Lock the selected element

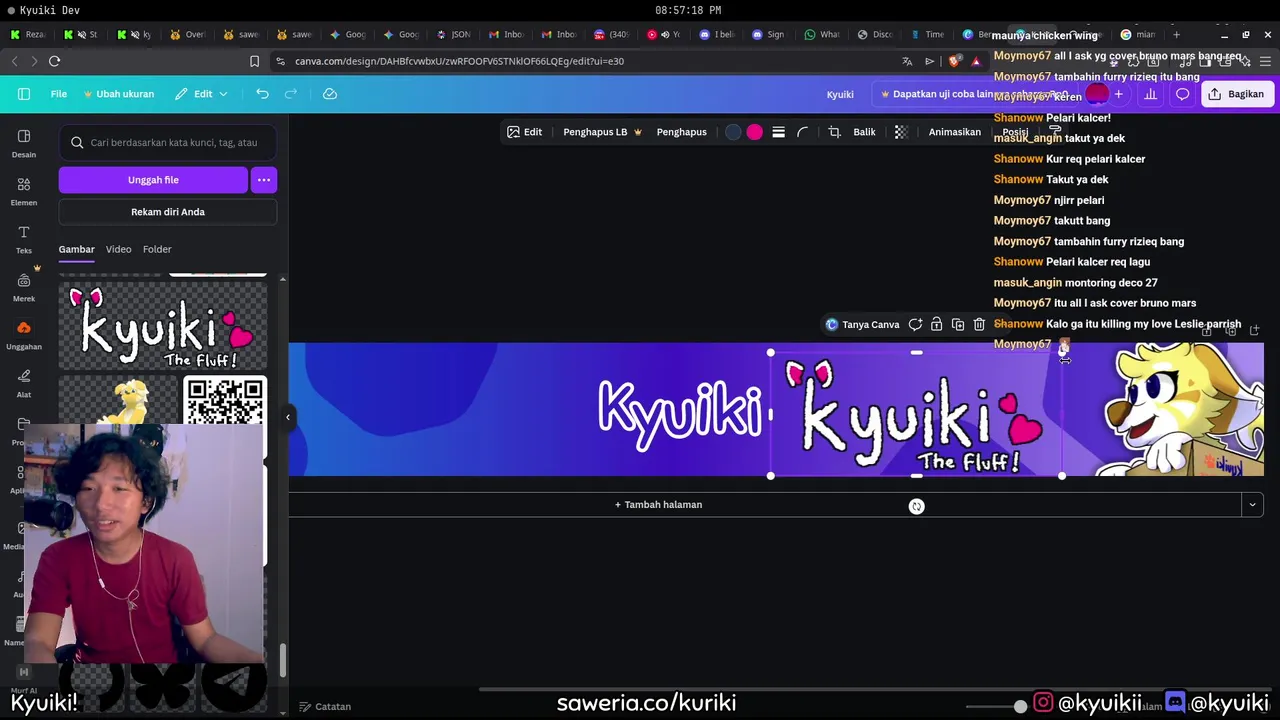click(x=936, y=324)
